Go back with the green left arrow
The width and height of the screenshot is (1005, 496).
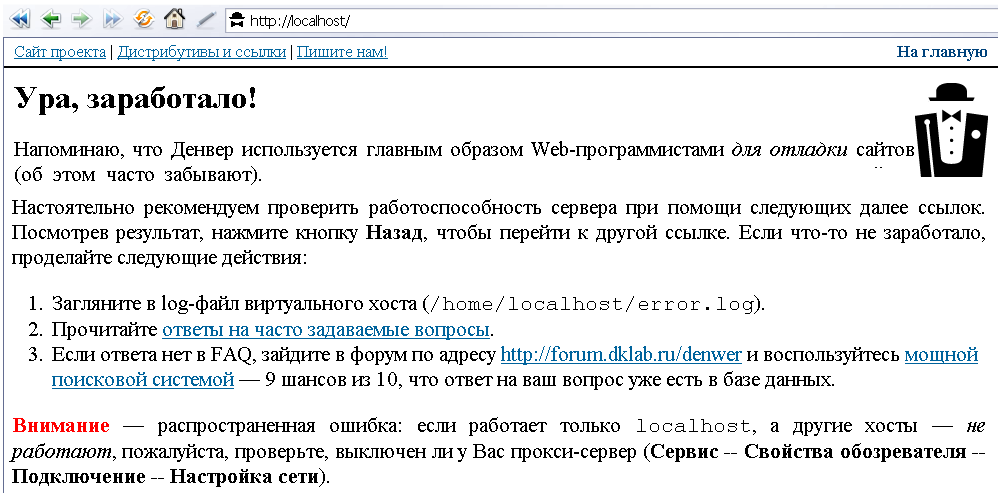[x=51, y=19]
